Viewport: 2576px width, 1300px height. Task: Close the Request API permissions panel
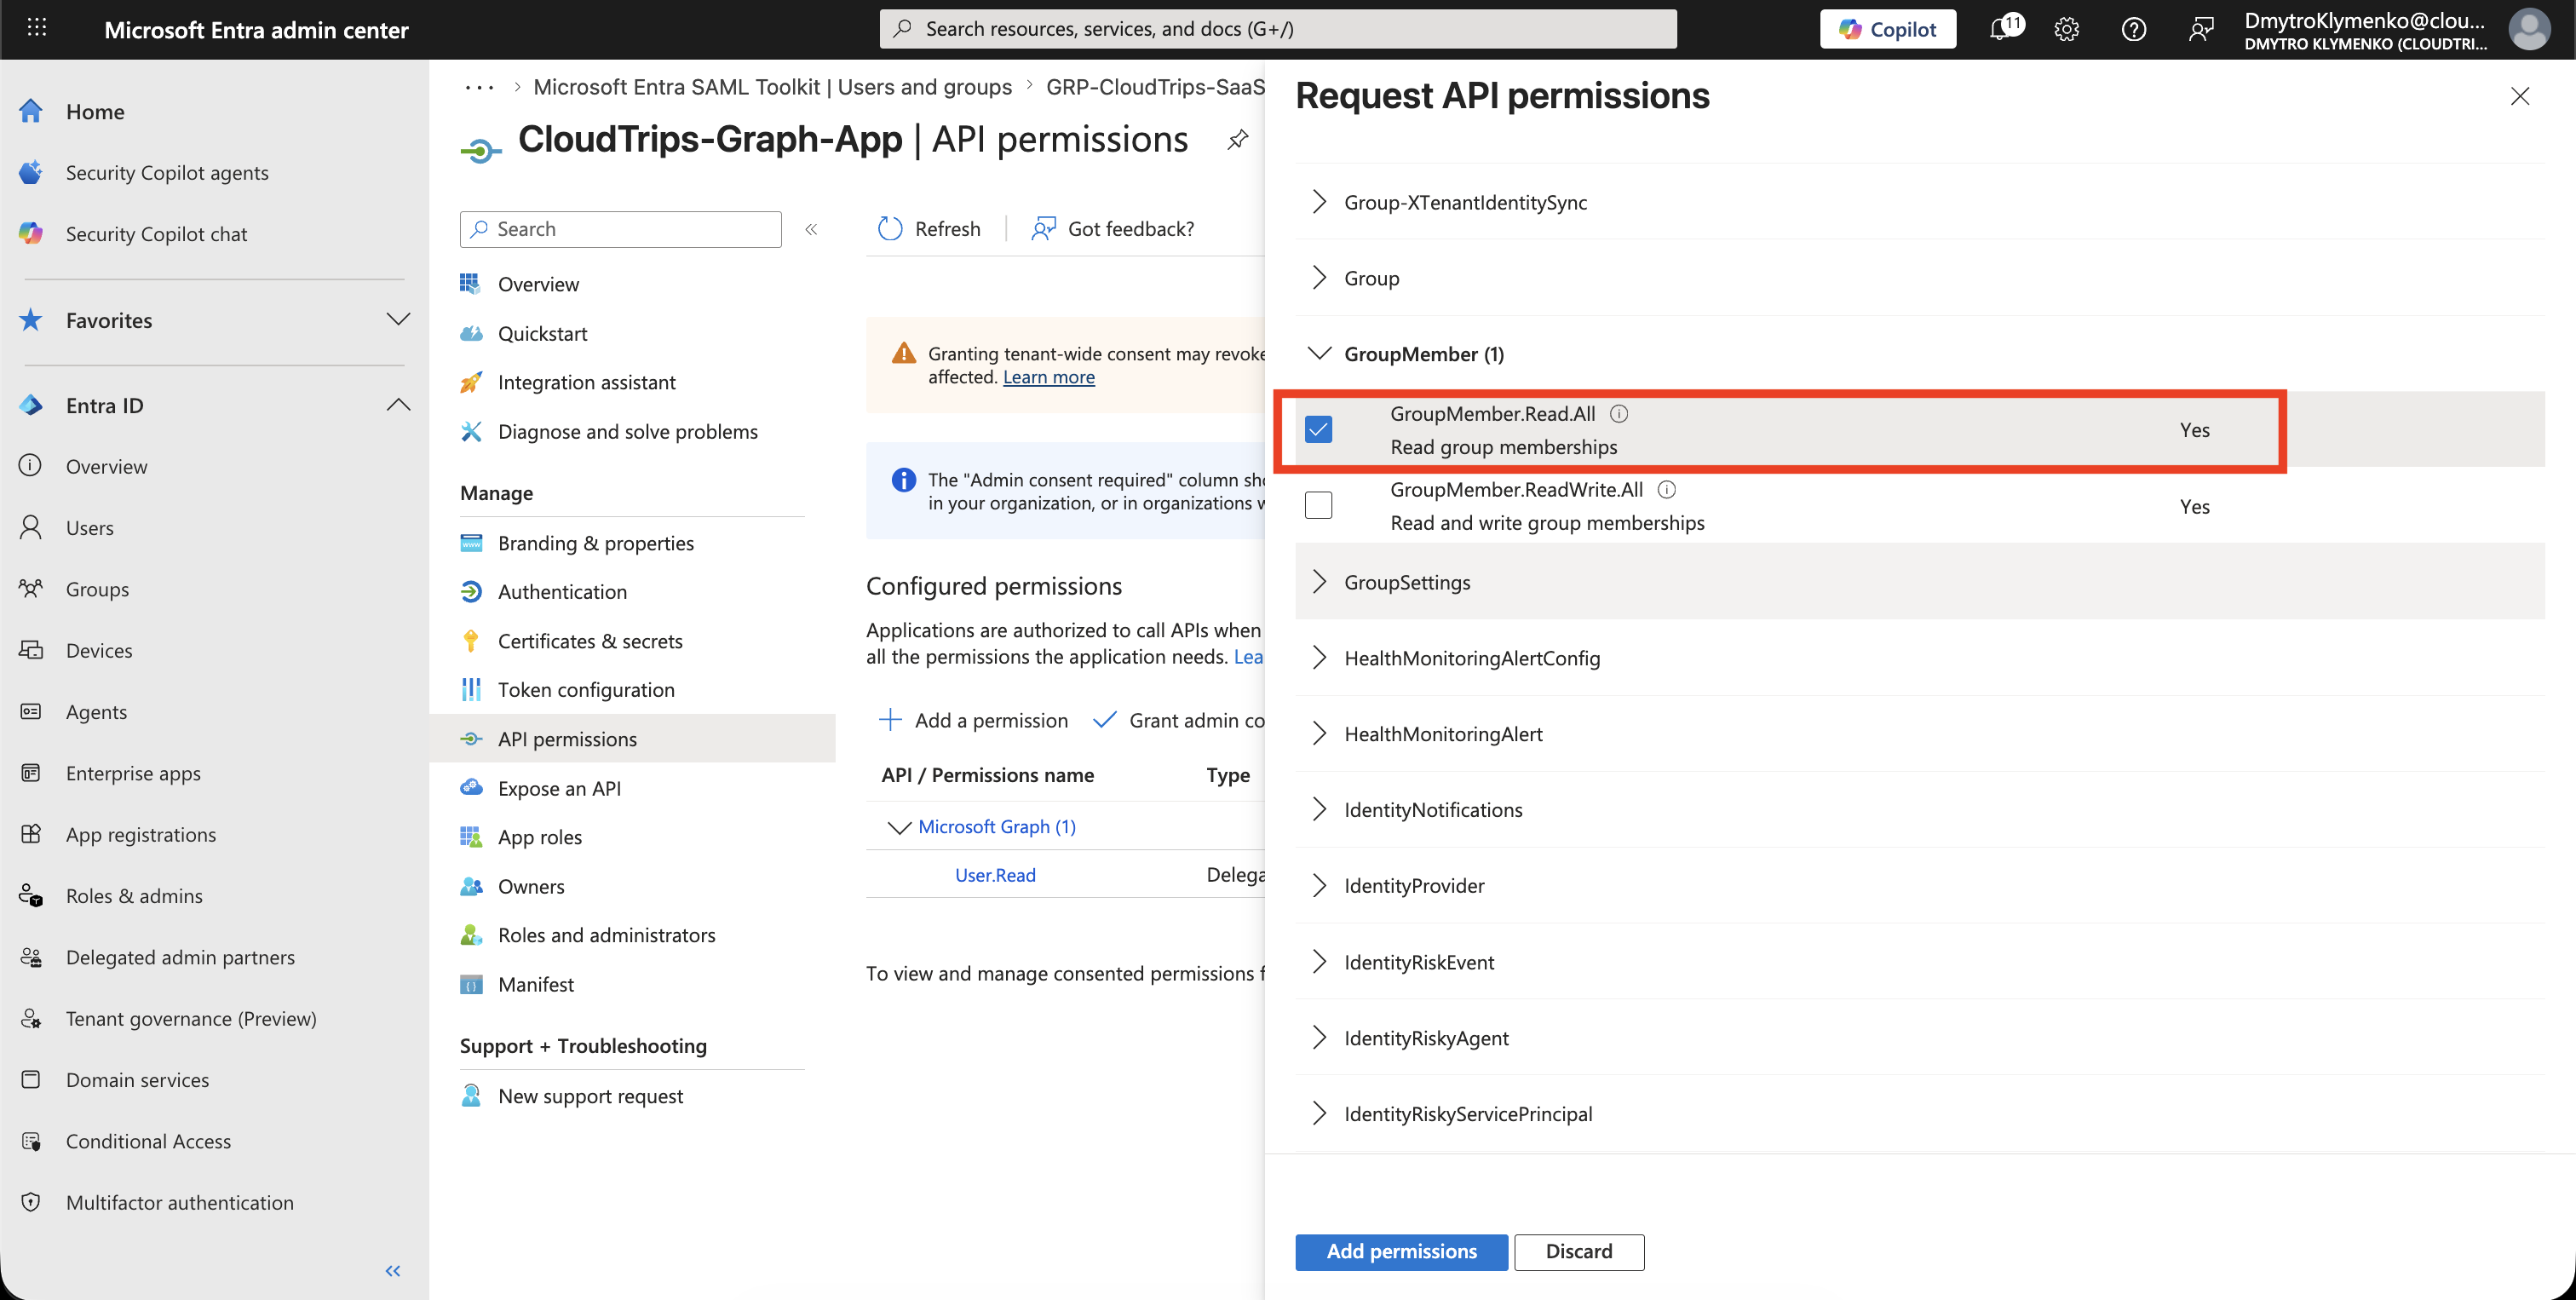click(2519, 96)
